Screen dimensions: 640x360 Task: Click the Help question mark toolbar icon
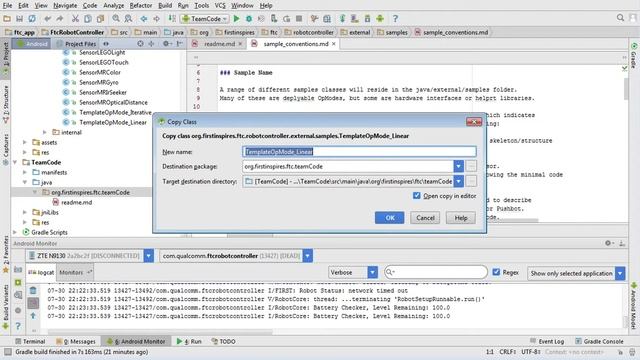pos(395,18)
